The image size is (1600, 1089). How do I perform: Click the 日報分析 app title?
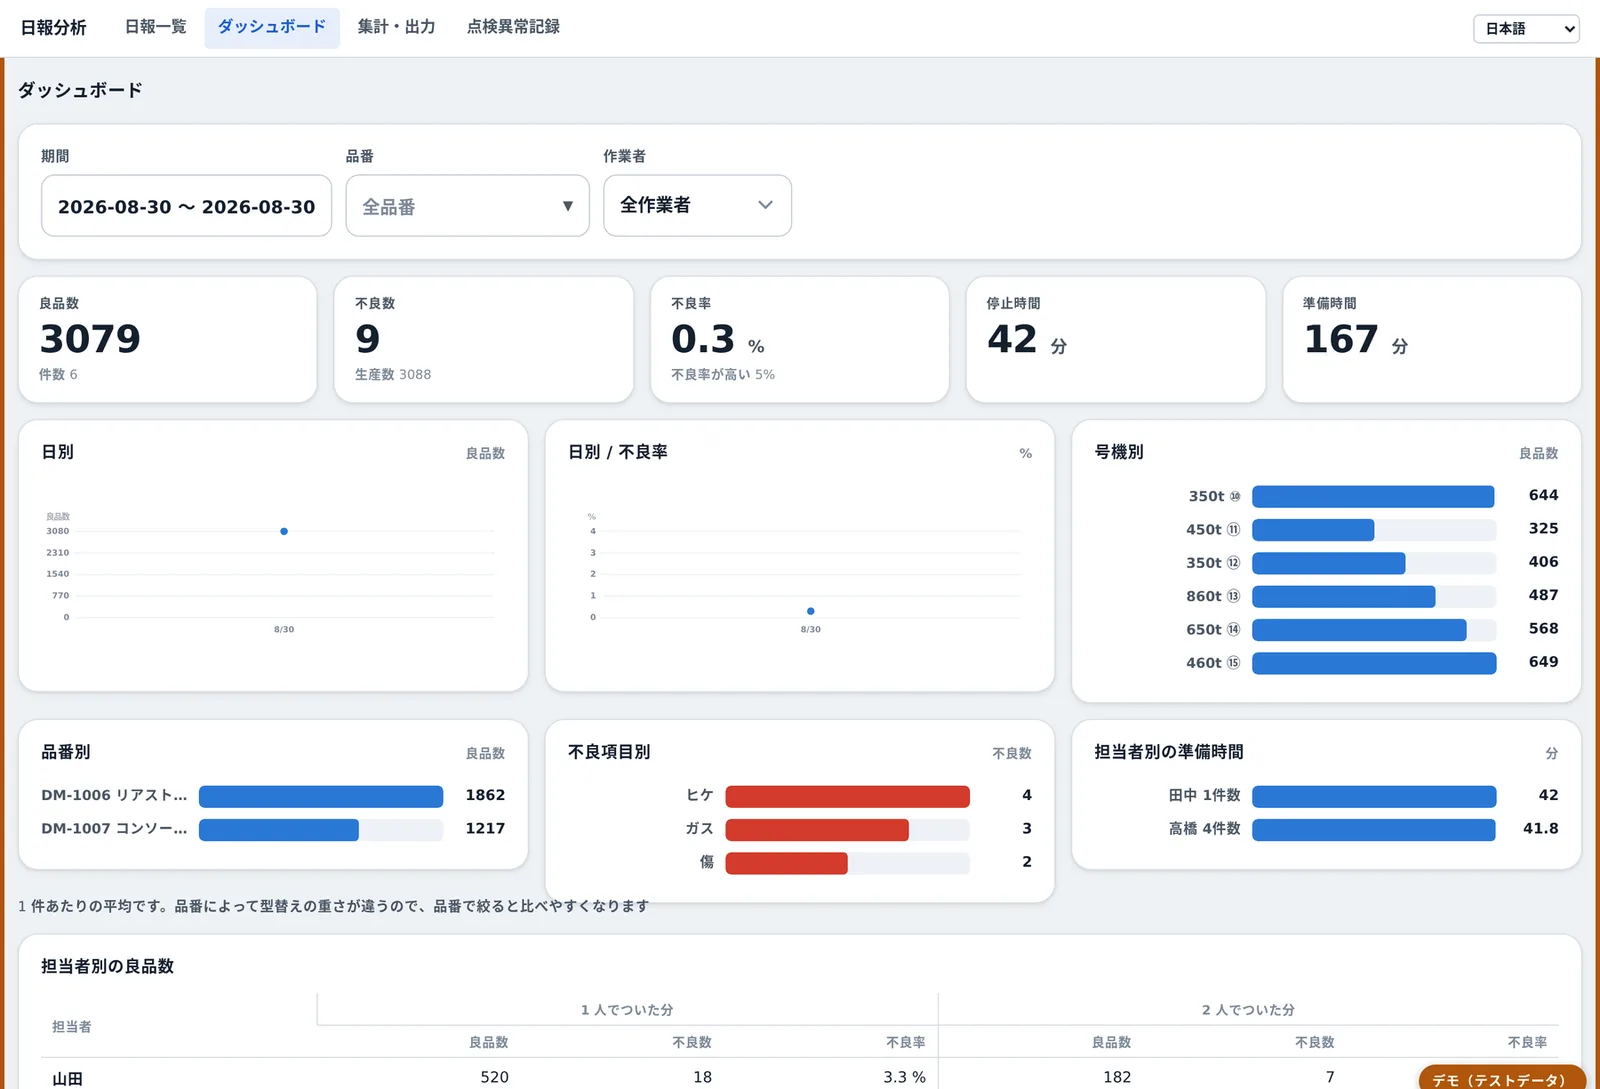point(54,28)
